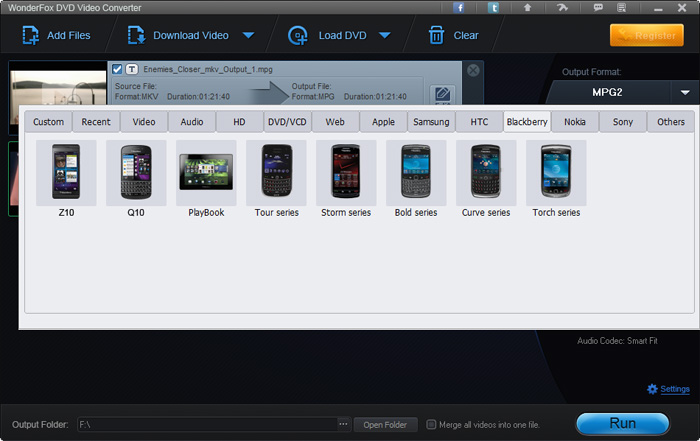Image resolution: width=700 pixels, height=441 pixels.
Task: Switch to the Sony tab
Action: pyautogui.click(x=623, y=122)
